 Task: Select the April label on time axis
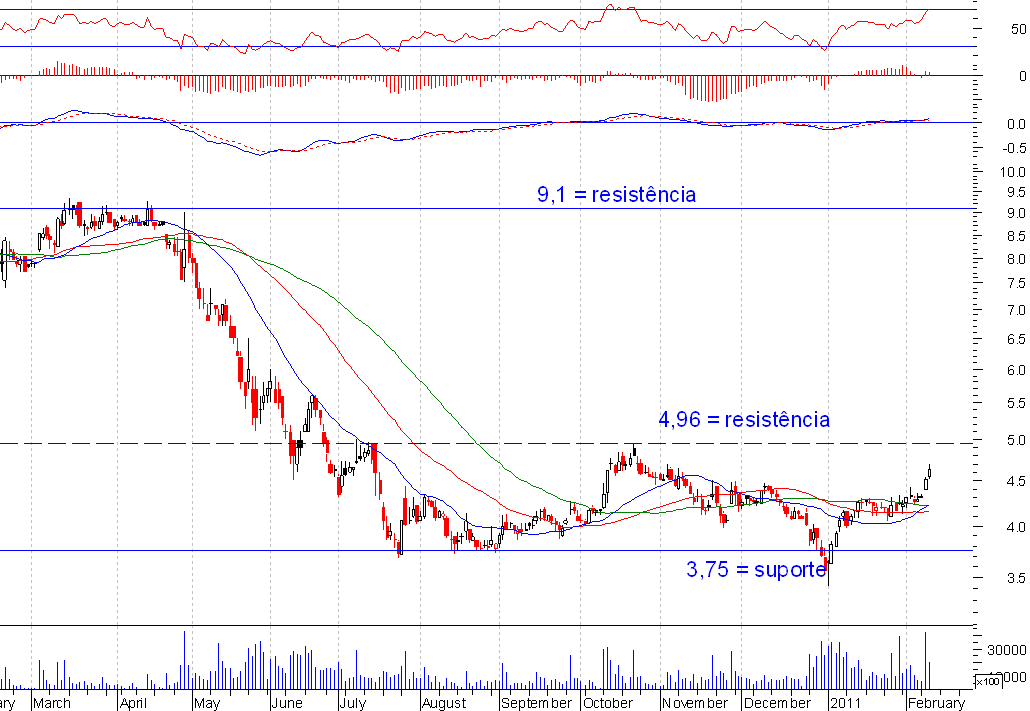tap(134, 702)
